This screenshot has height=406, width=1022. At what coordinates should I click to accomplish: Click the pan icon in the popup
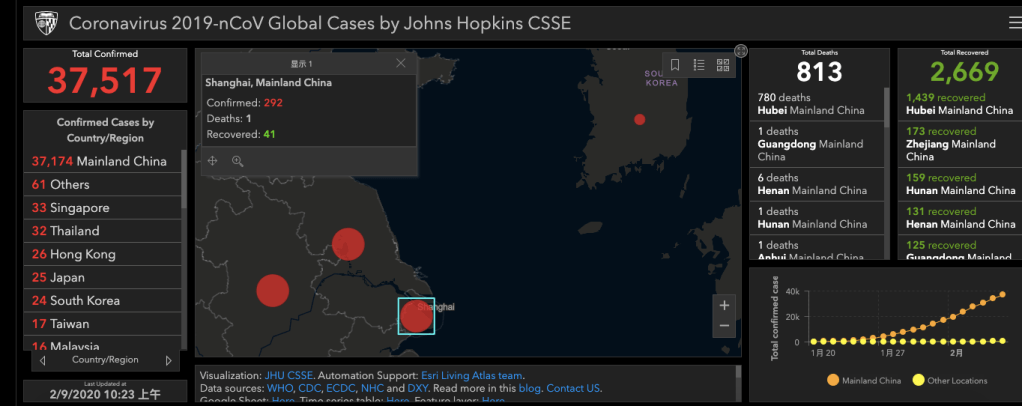click(213, 160)
